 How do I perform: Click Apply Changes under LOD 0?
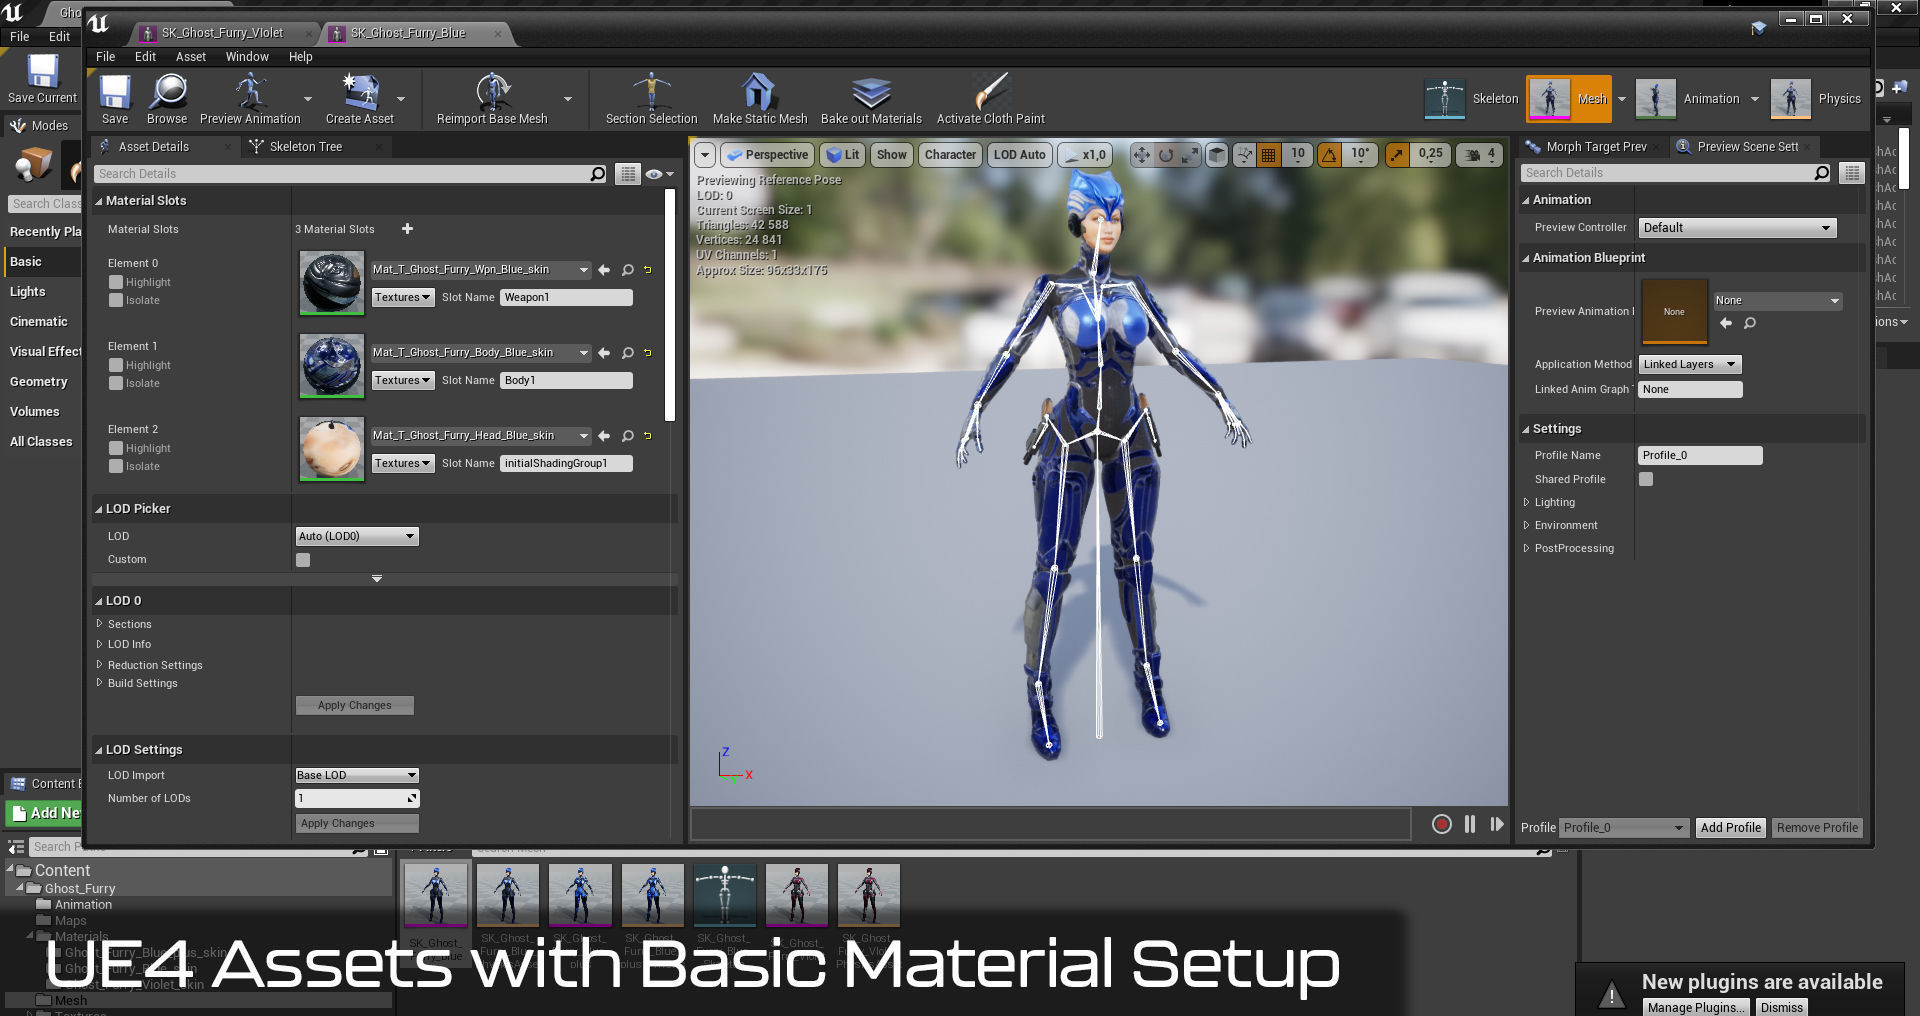click(355, 705)
